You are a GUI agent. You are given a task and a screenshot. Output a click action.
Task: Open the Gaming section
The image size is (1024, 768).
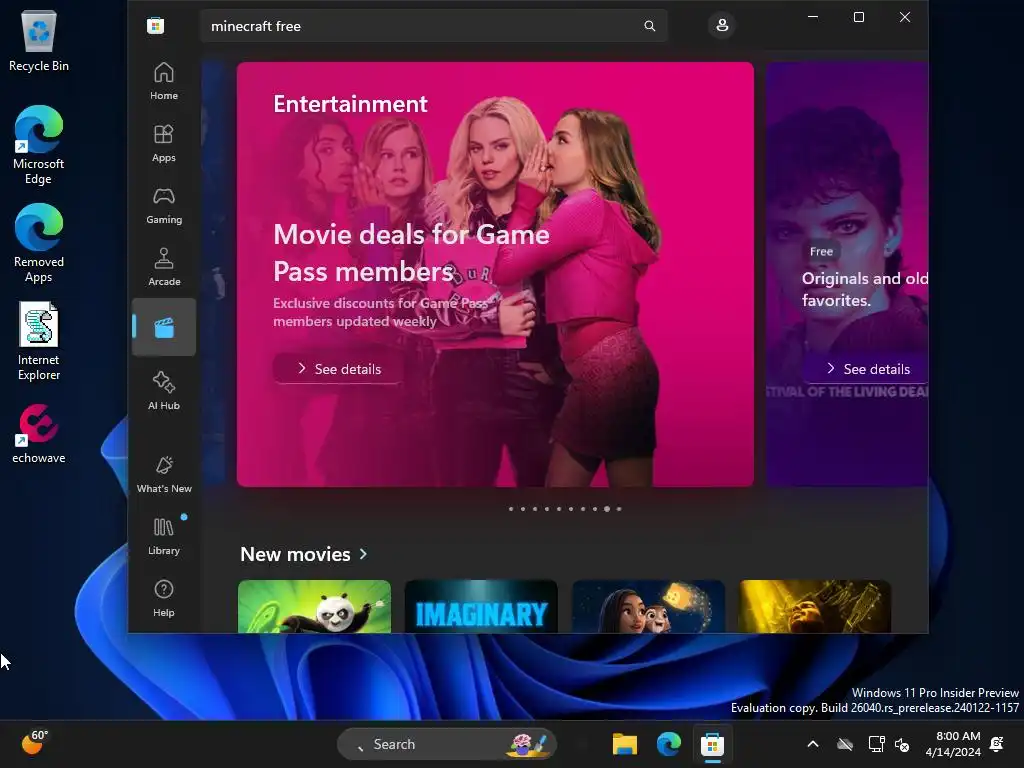click(163, 205)
